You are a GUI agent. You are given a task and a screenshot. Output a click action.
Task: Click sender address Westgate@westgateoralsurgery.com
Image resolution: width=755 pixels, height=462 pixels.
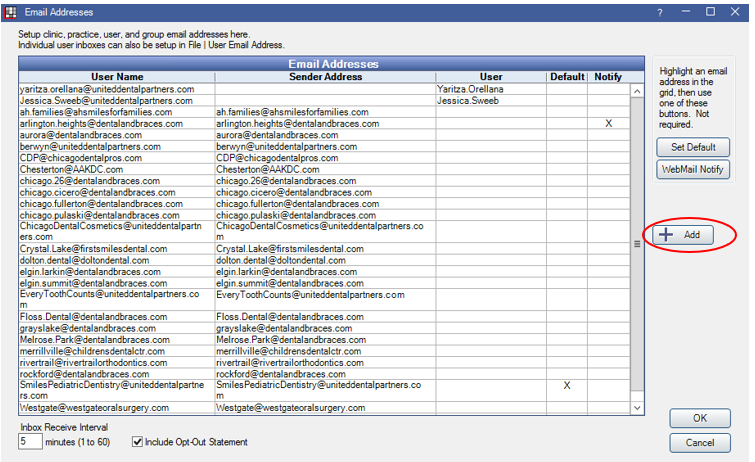click(x=291, y=408)
